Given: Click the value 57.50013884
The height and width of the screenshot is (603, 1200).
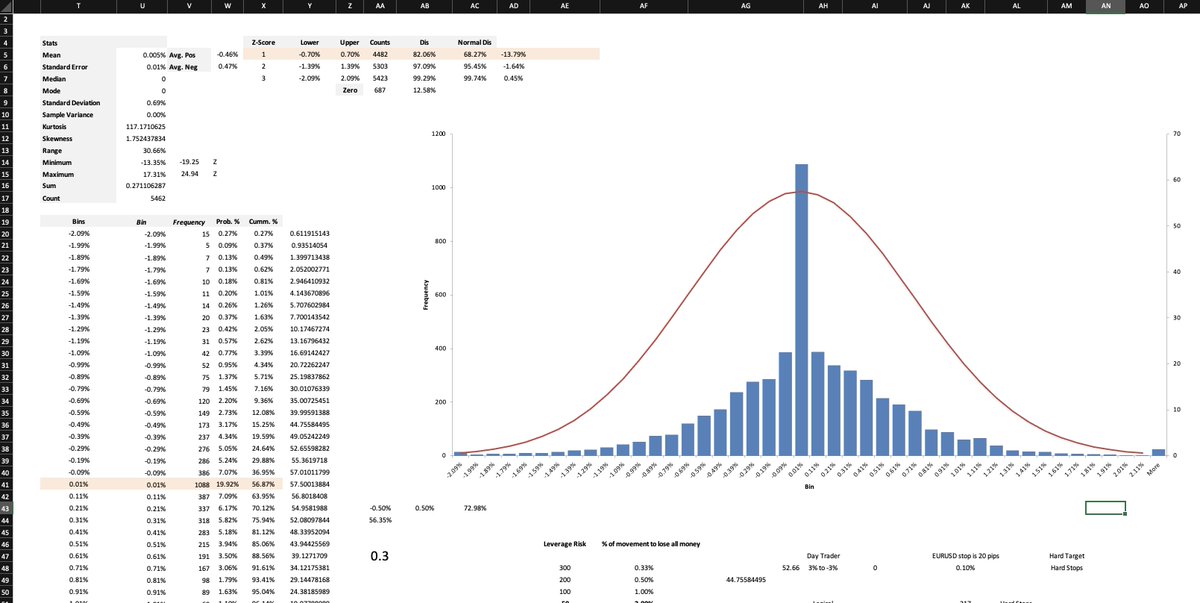Looking at the screenshot, I should (x=309, y=484).
